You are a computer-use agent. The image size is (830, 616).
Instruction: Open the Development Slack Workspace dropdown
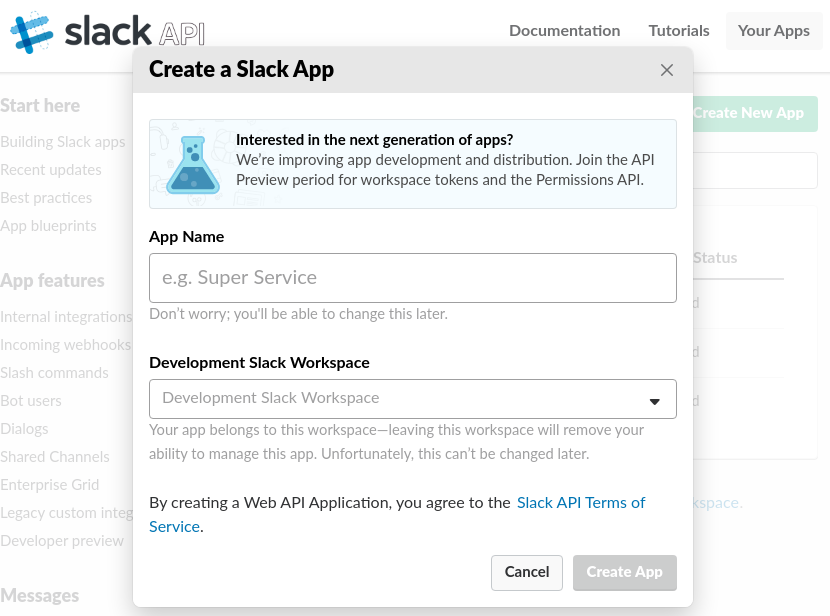click(412, 398)
